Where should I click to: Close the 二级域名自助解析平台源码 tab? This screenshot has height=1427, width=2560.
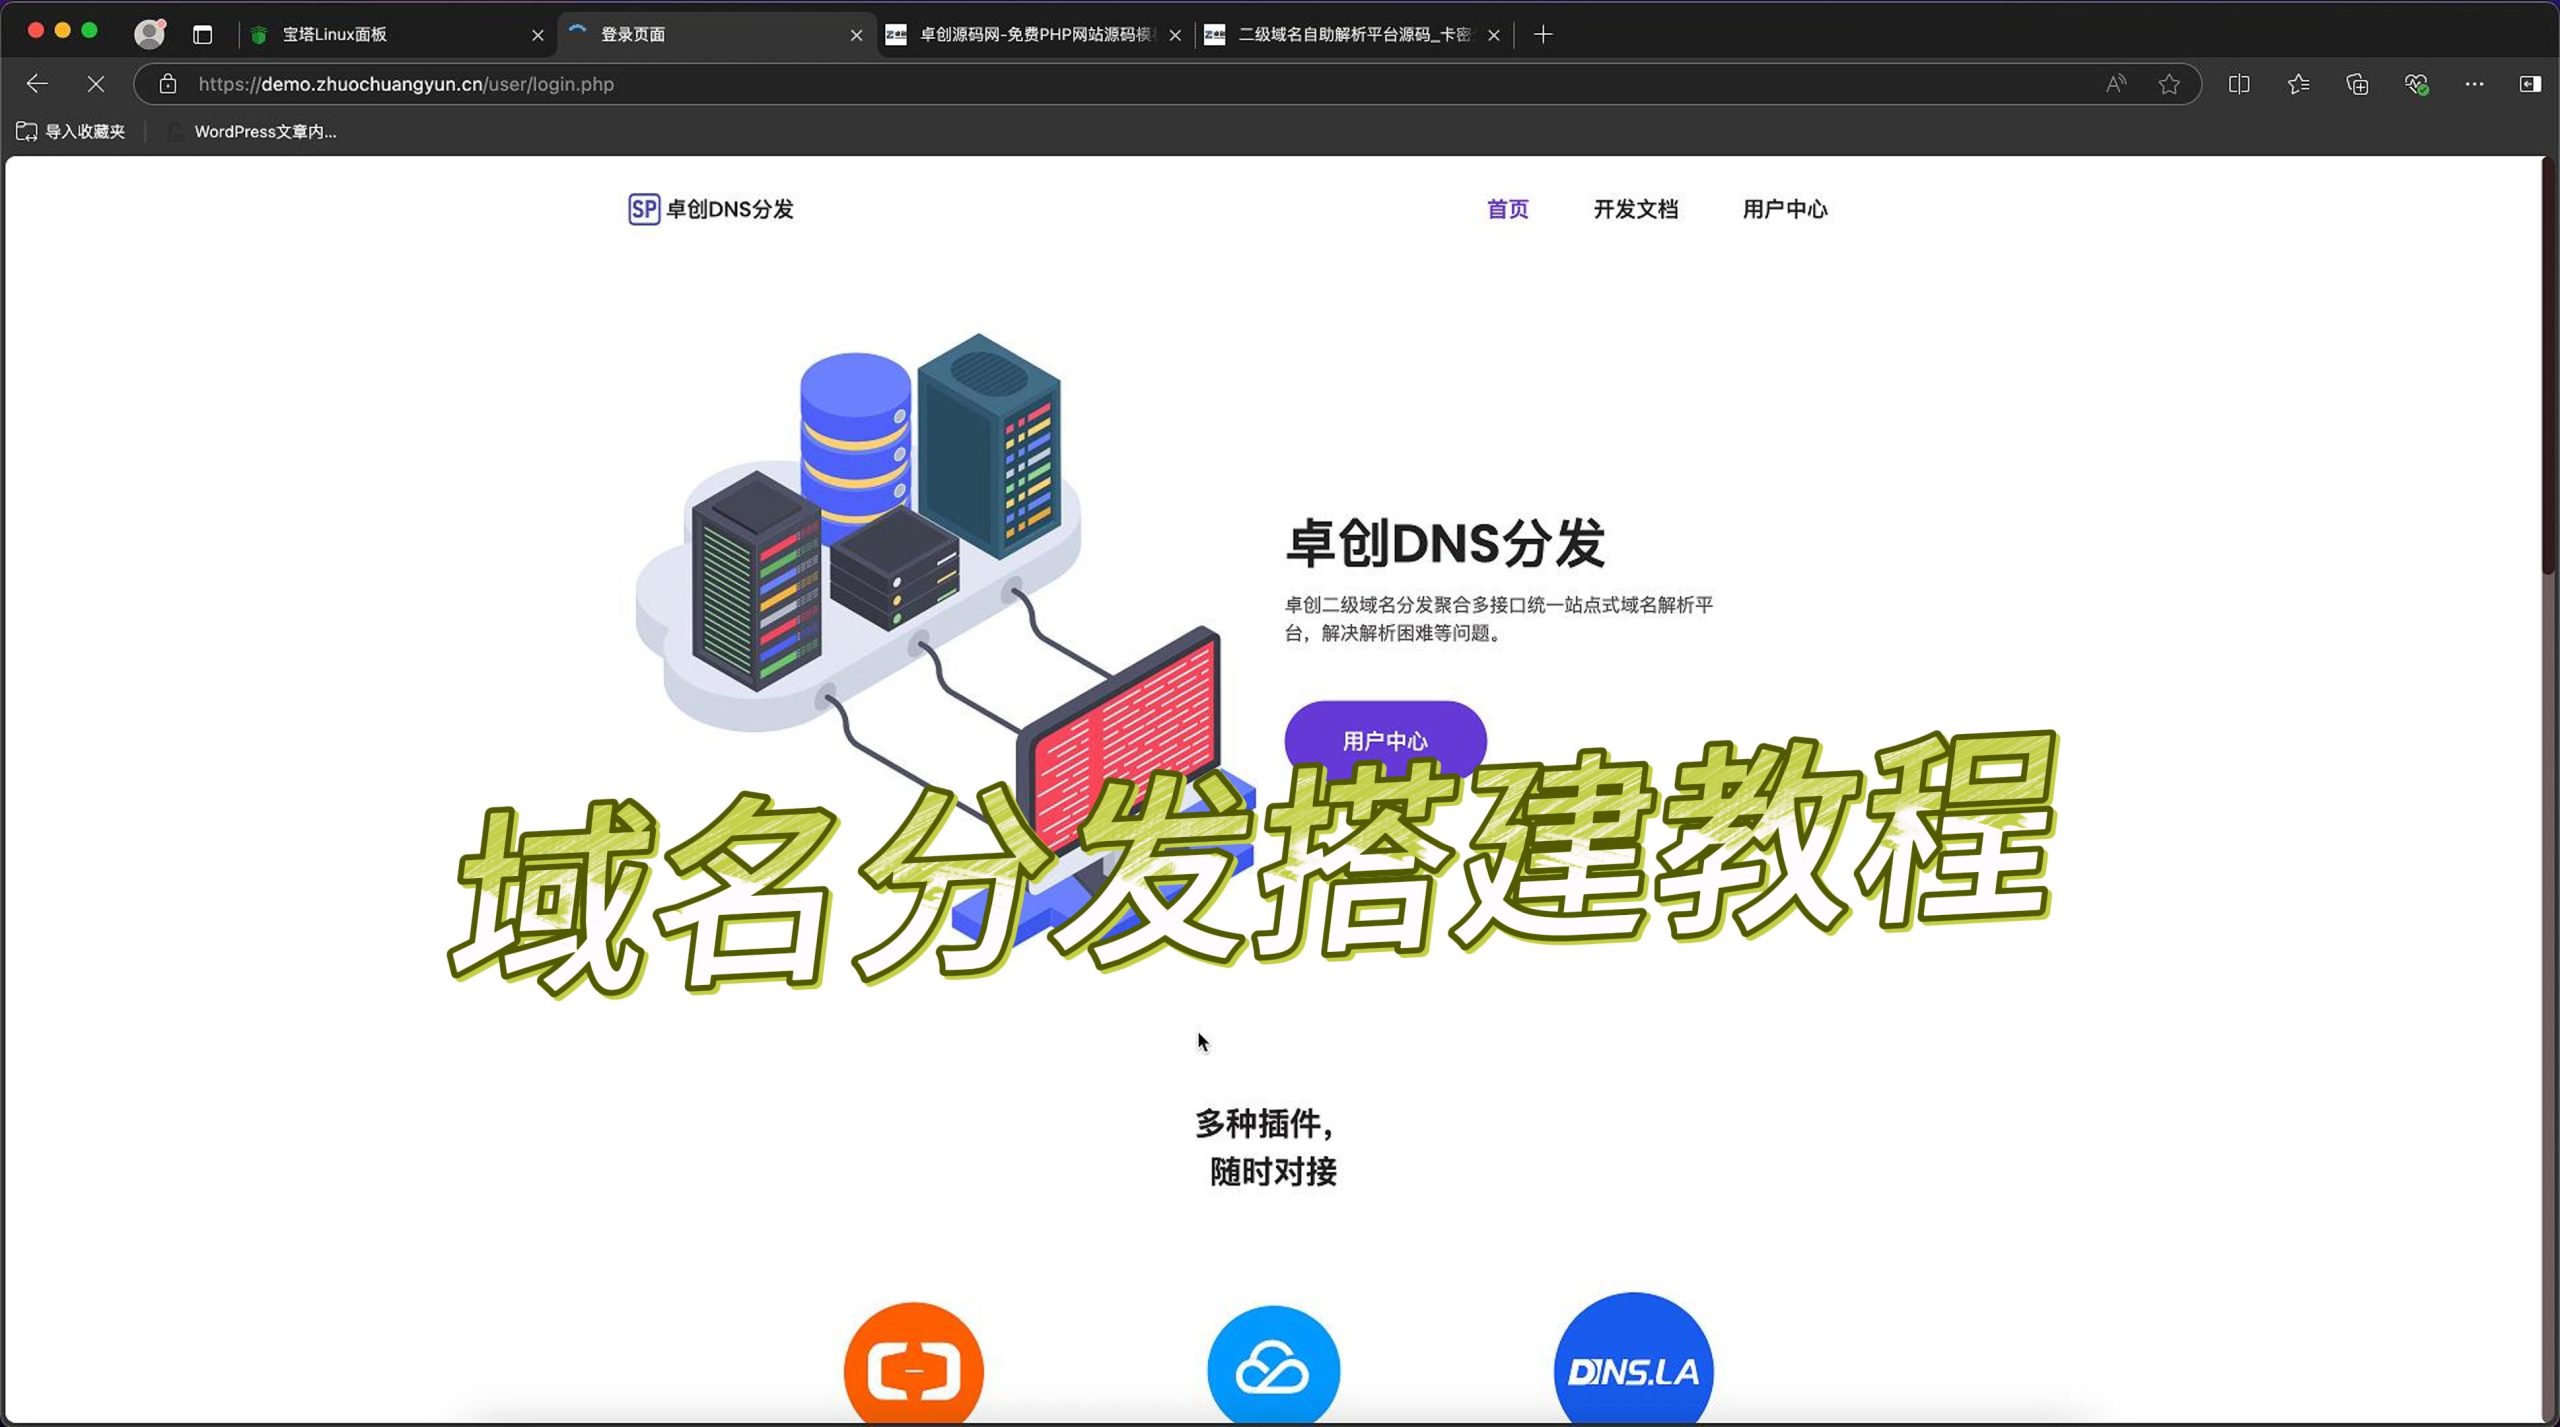pyautogui.click(x=1494, y=35)
